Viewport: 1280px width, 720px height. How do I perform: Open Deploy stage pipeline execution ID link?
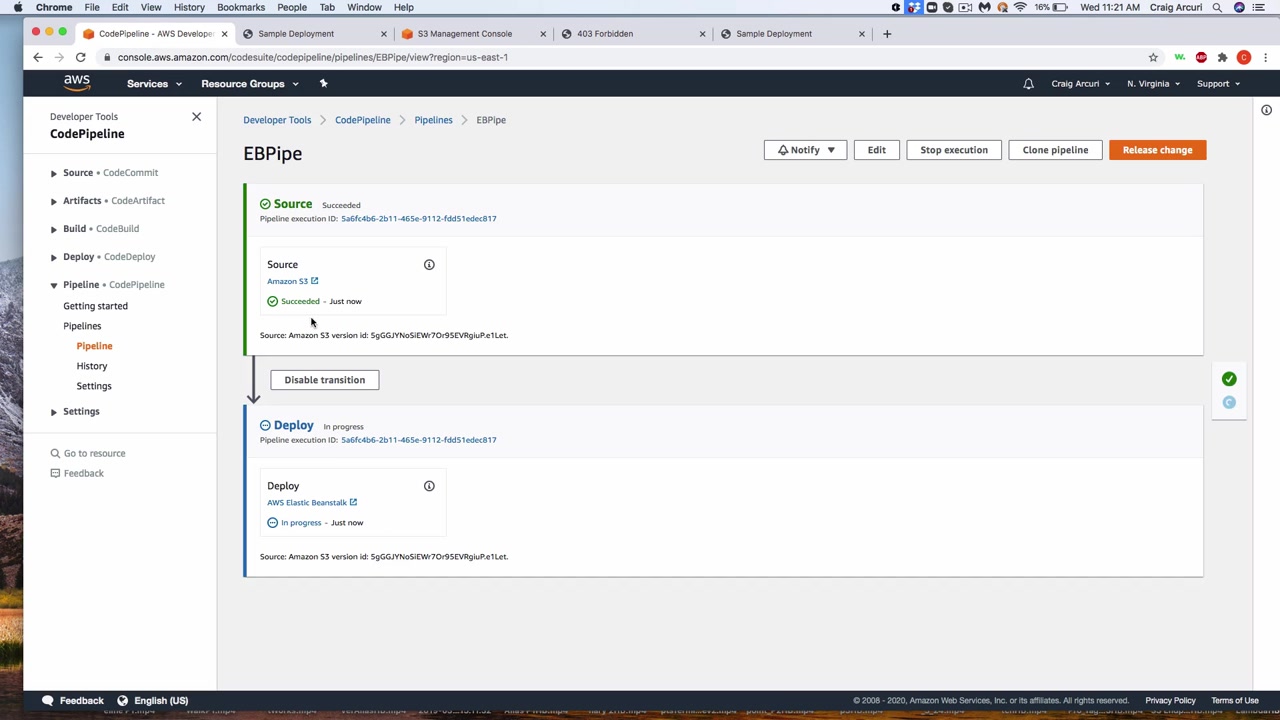click(x=419, y=440)
